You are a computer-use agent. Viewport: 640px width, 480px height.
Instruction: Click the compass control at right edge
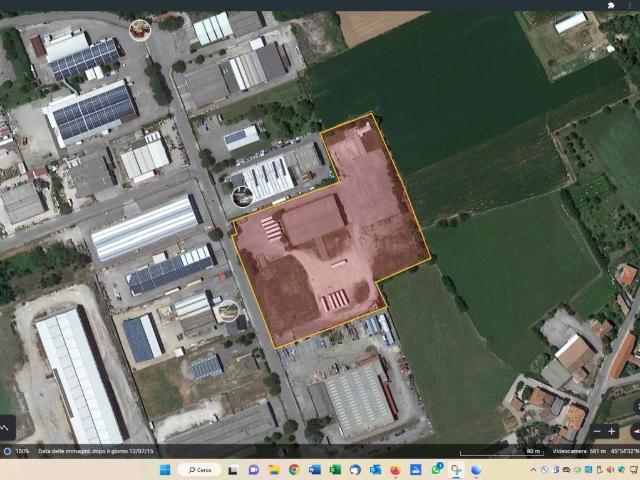click(636, 431)
